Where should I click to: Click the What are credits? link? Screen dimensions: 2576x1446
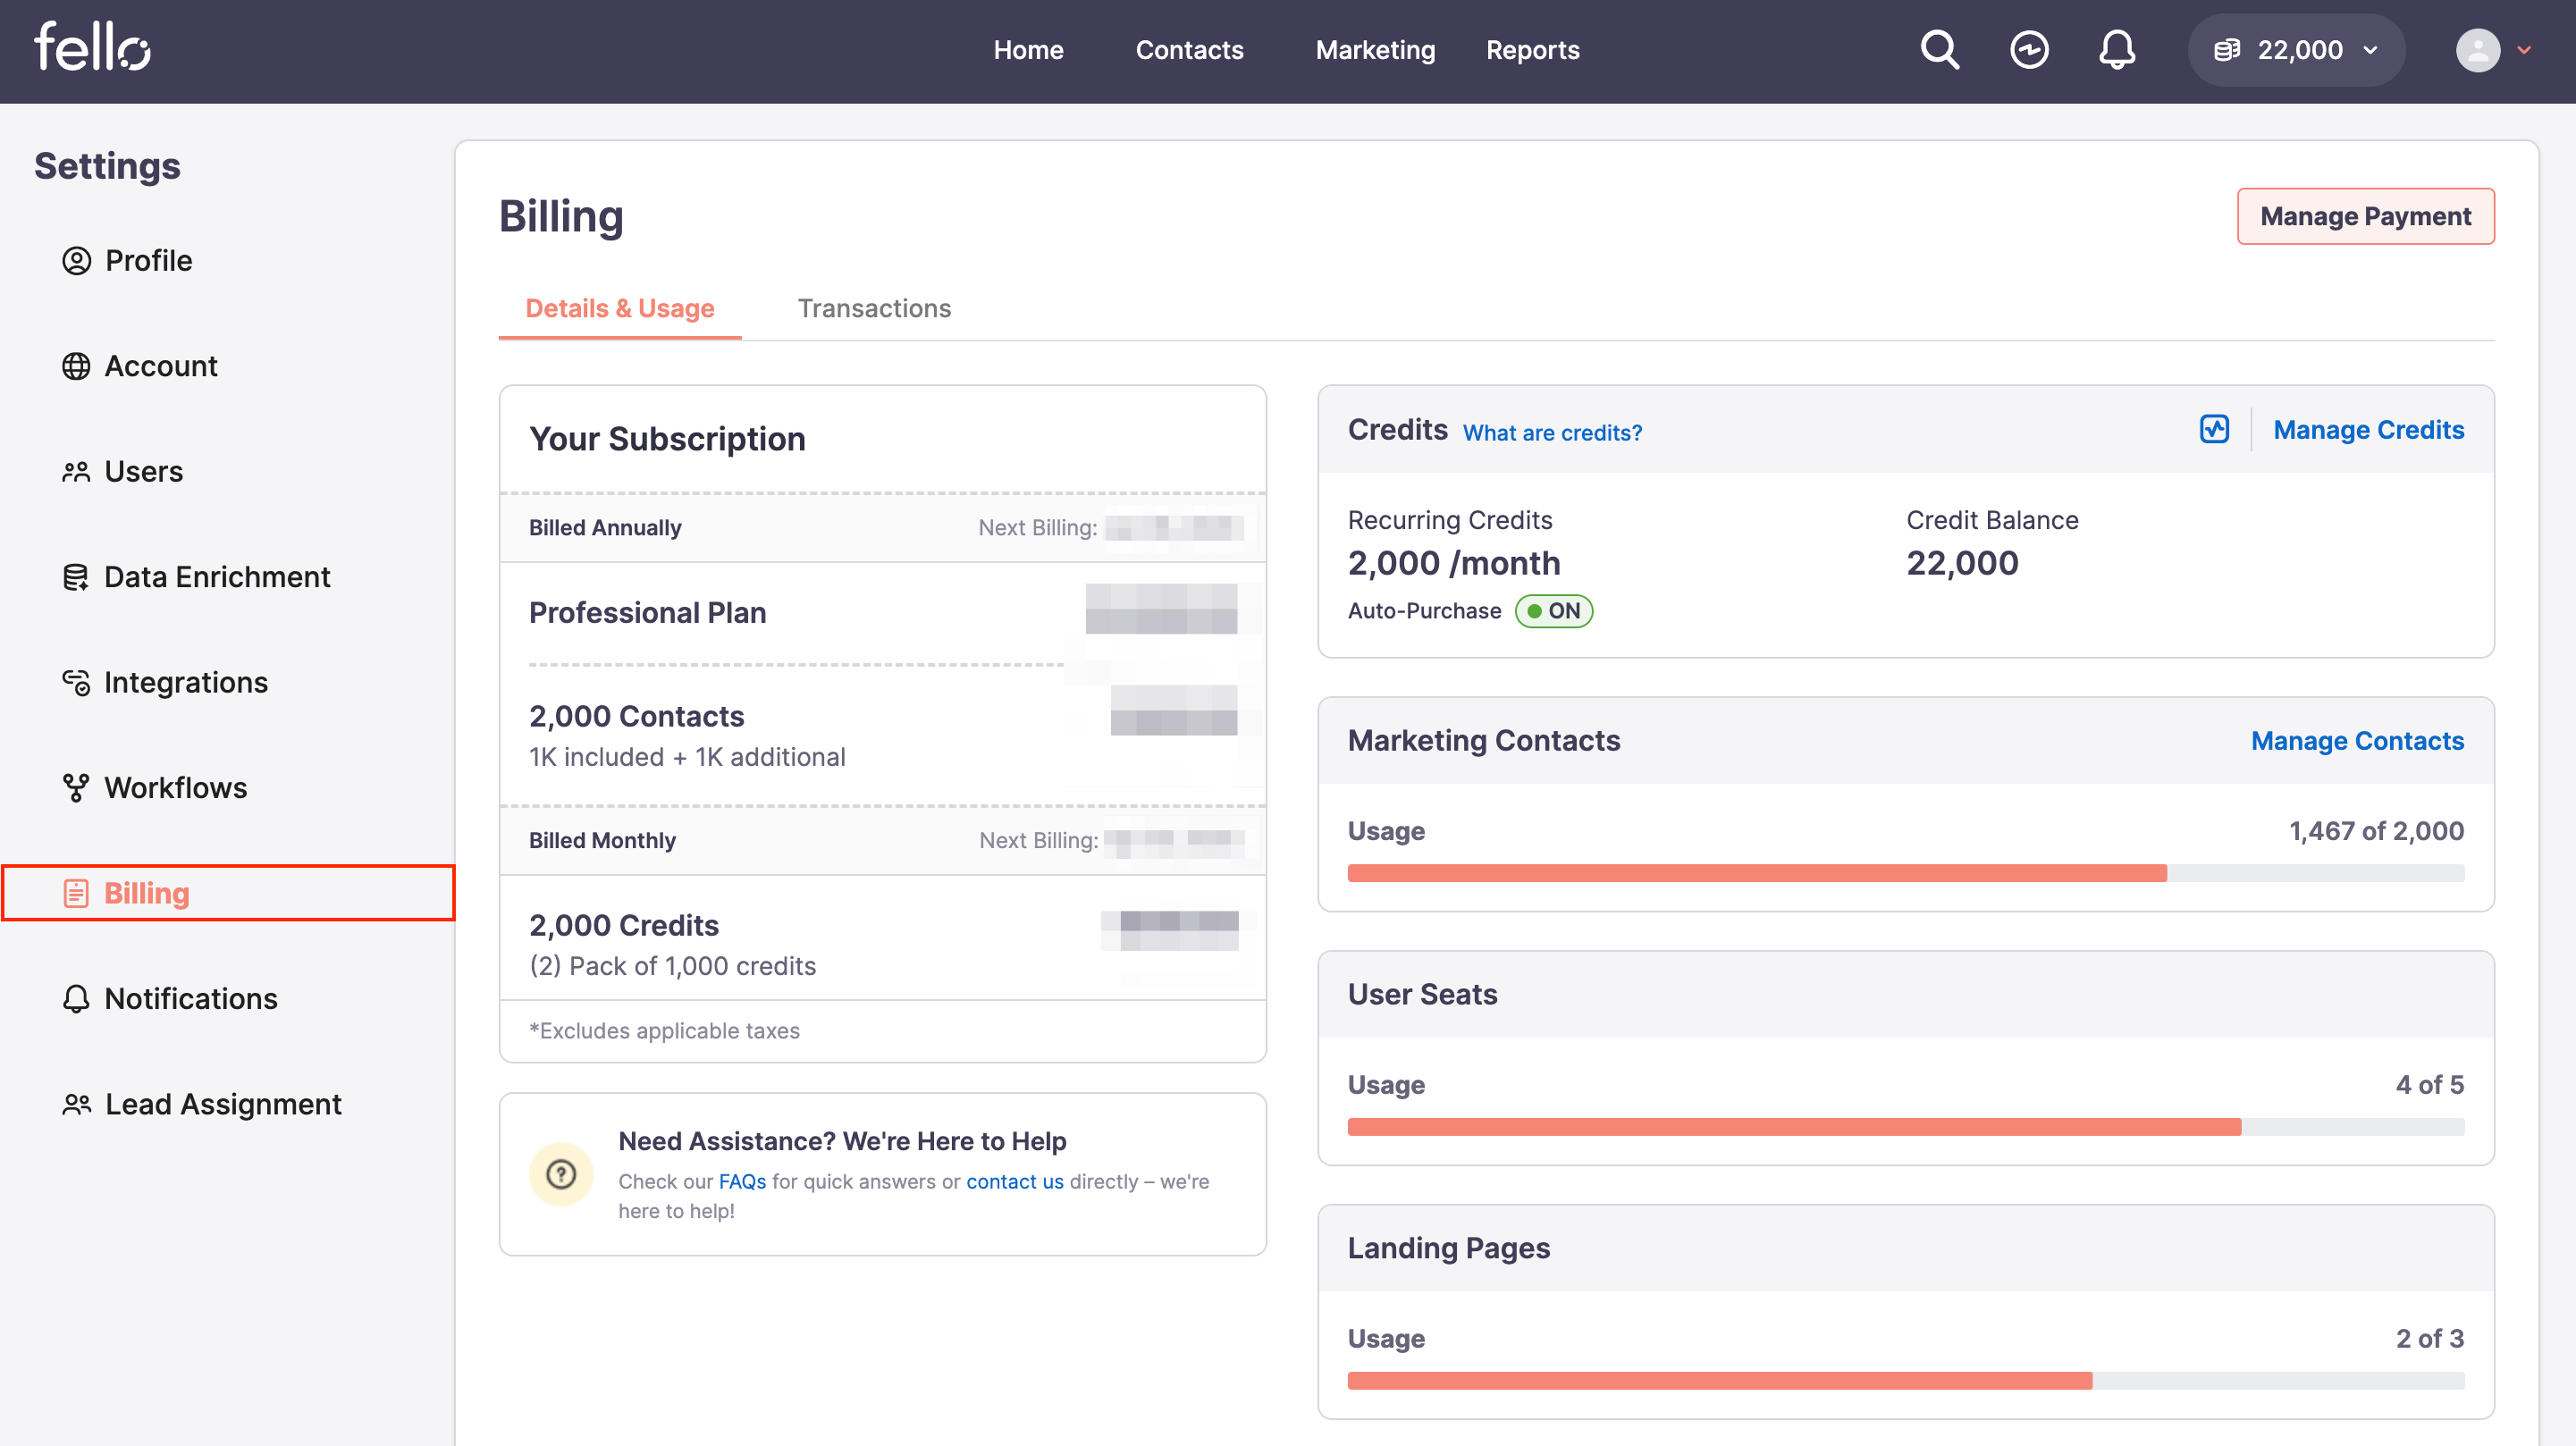[x=1552, y=432]
